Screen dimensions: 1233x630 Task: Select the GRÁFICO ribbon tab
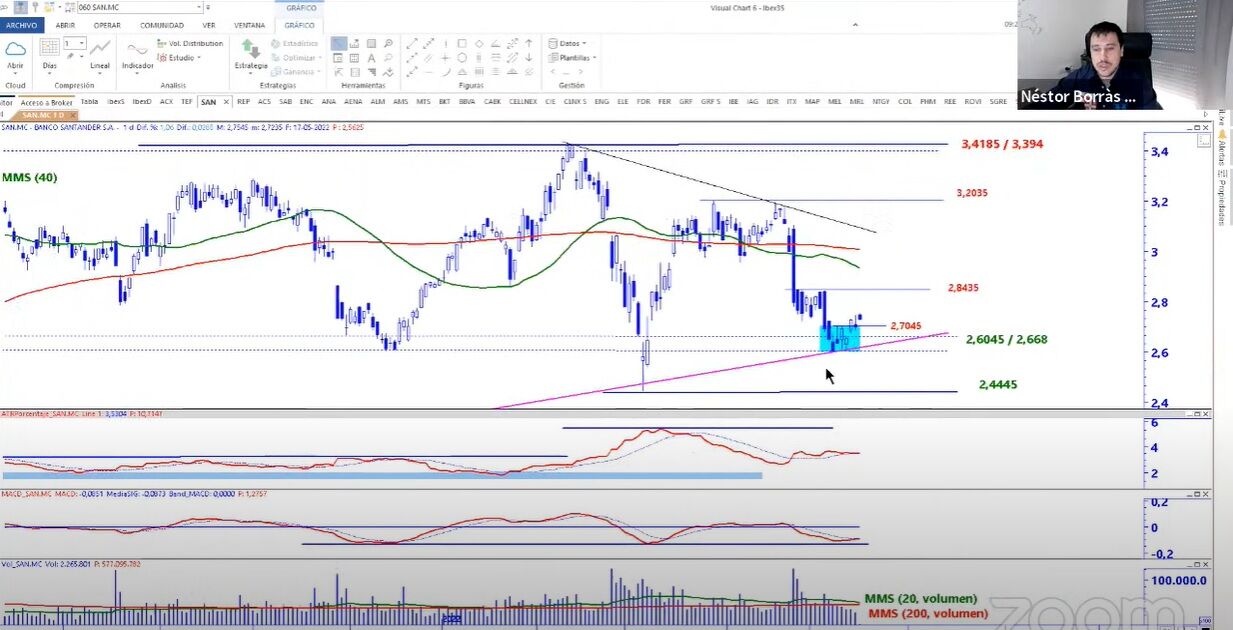point(299,25)
